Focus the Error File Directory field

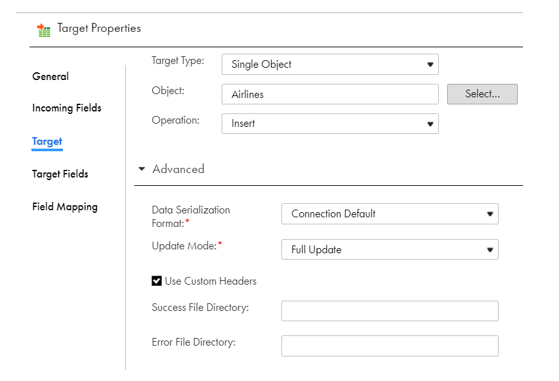[390, 346]
